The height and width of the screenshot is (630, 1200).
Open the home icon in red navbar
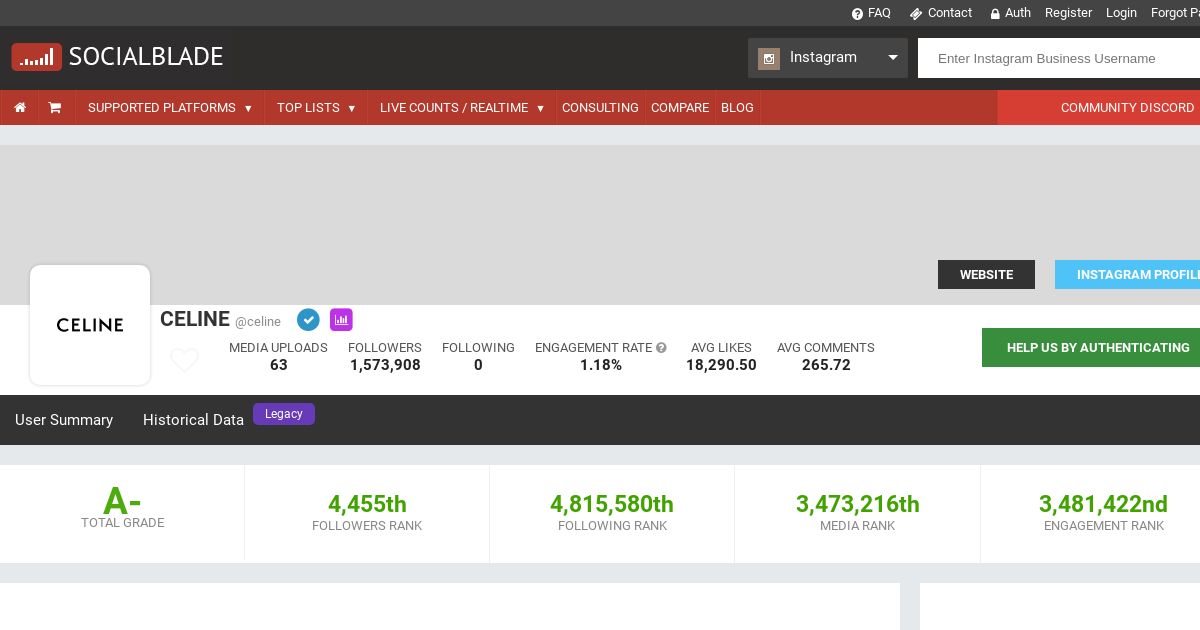click(20, 108)
